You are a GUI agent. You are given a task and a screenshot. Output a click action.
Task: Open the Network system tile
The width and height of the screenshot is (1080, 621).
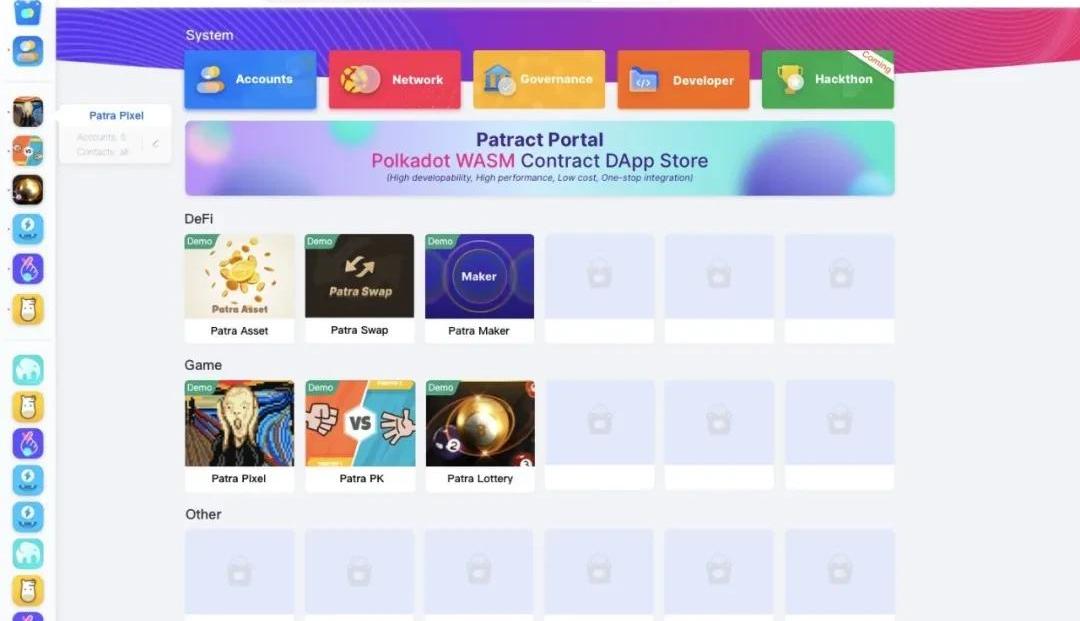click(395, 79)
